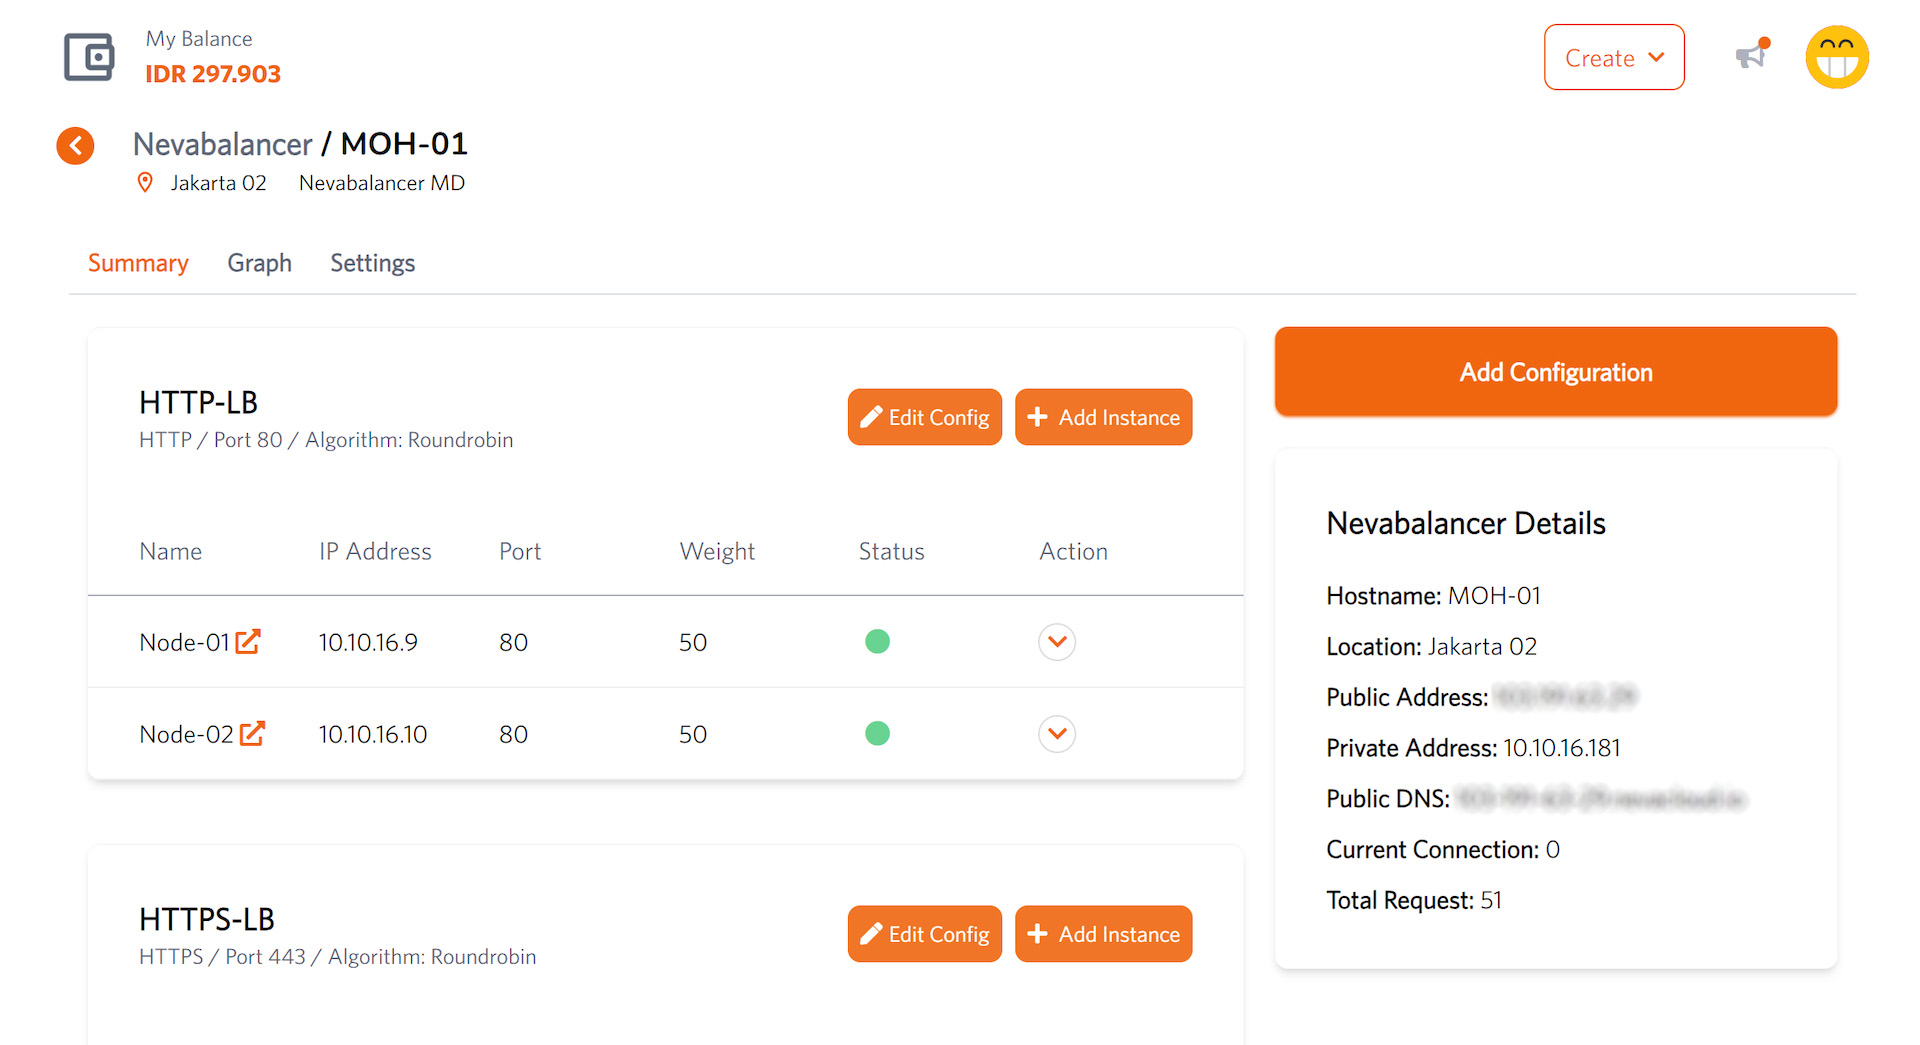Click Node-01 green status indicator
Screen dimensions: 1920x1045
877,642
